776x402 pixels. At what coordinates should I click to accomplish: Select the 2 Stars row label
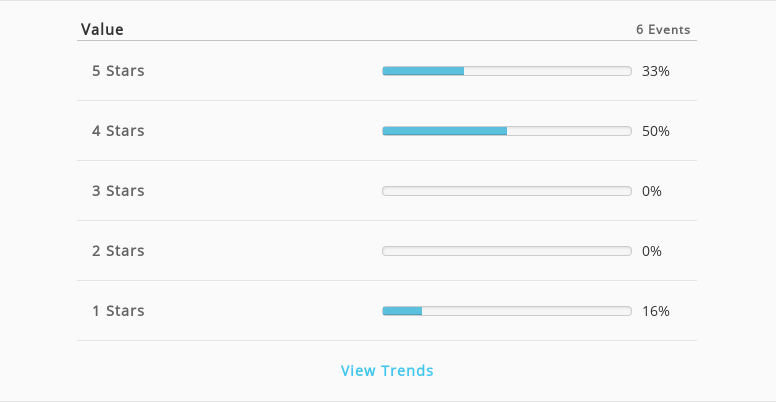coord(118,251)
